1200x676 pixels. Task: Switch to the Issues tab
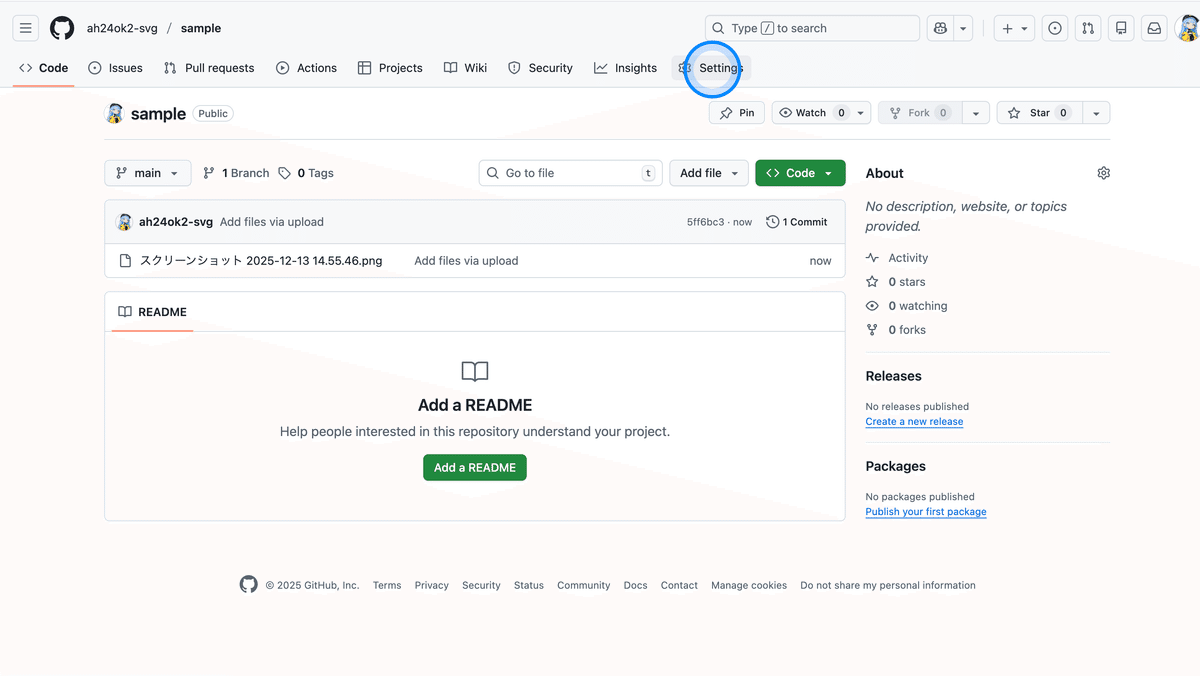pyautogui.click(x=115, y=68)
